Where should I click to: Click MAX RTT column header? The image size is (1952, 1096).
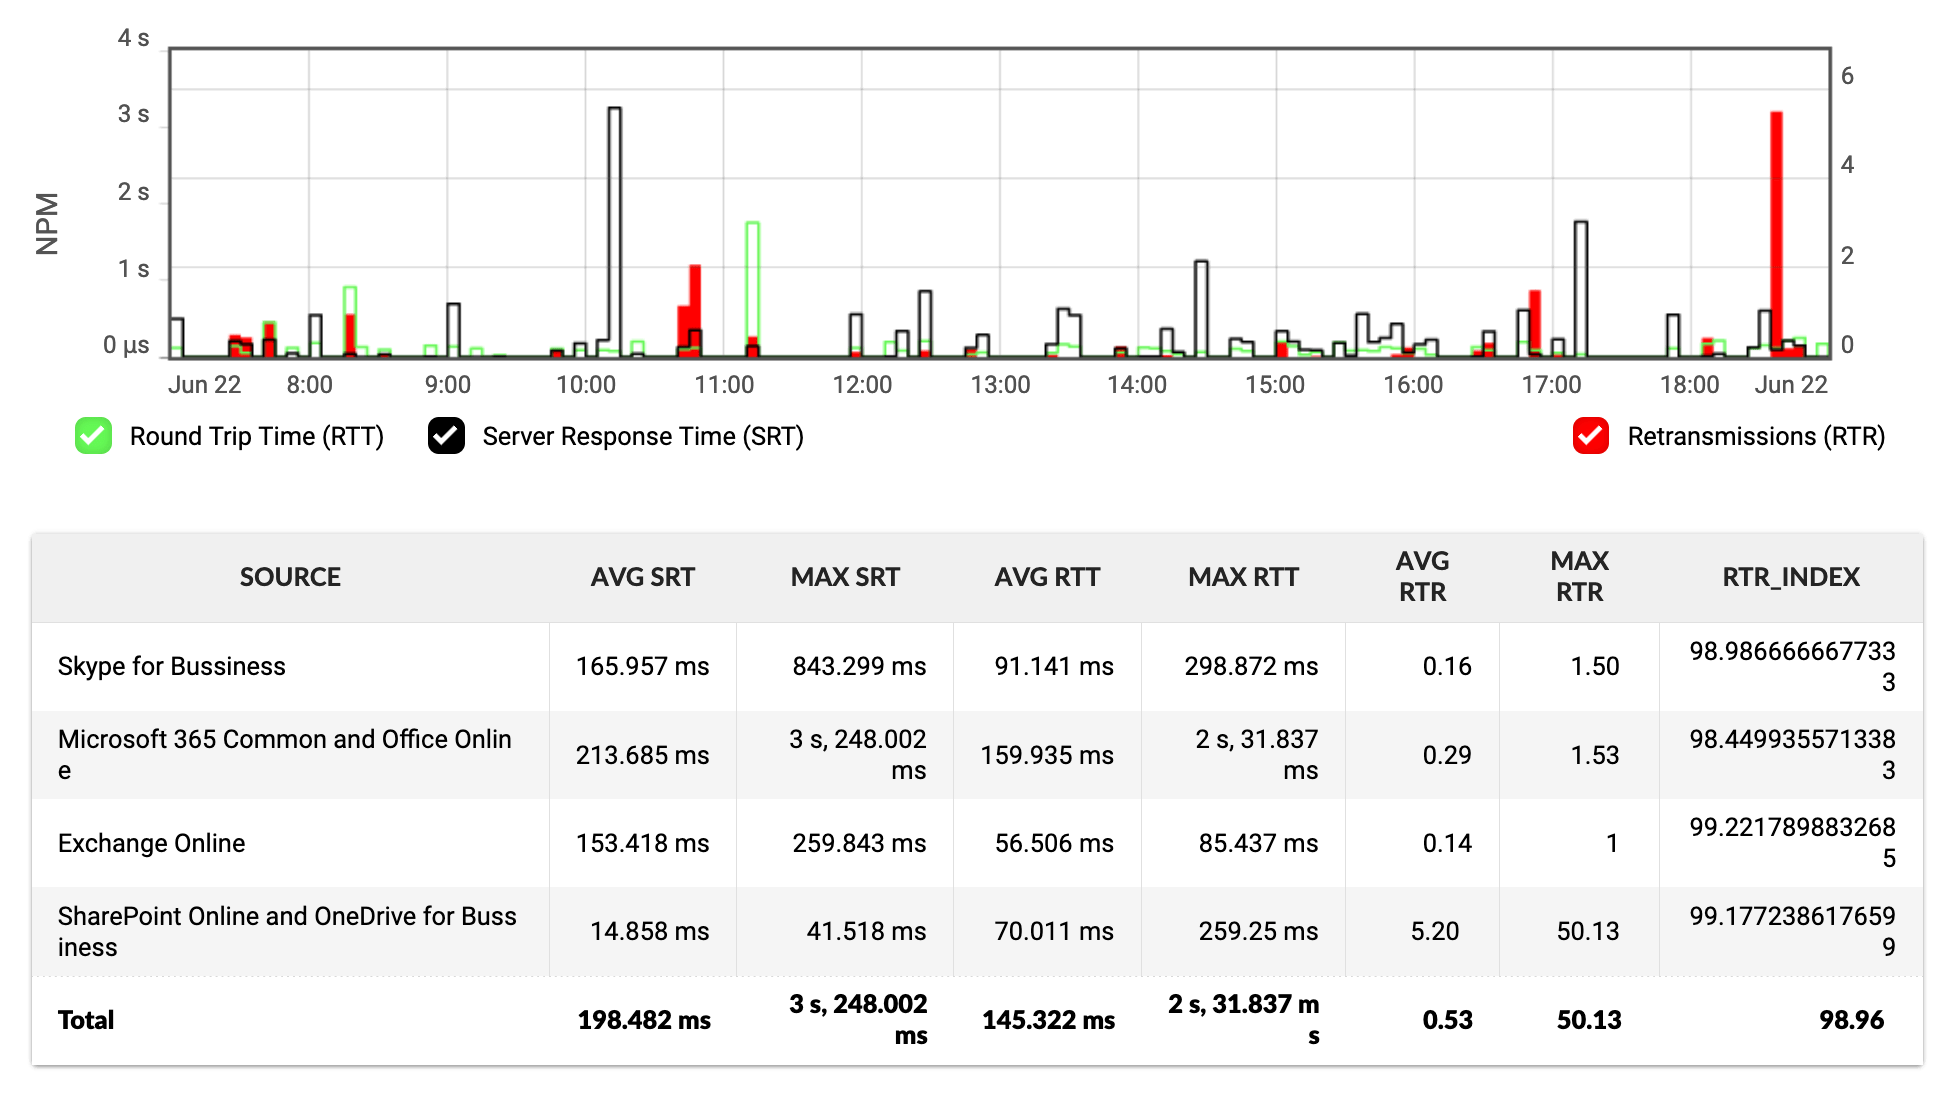pos(1243,577)
